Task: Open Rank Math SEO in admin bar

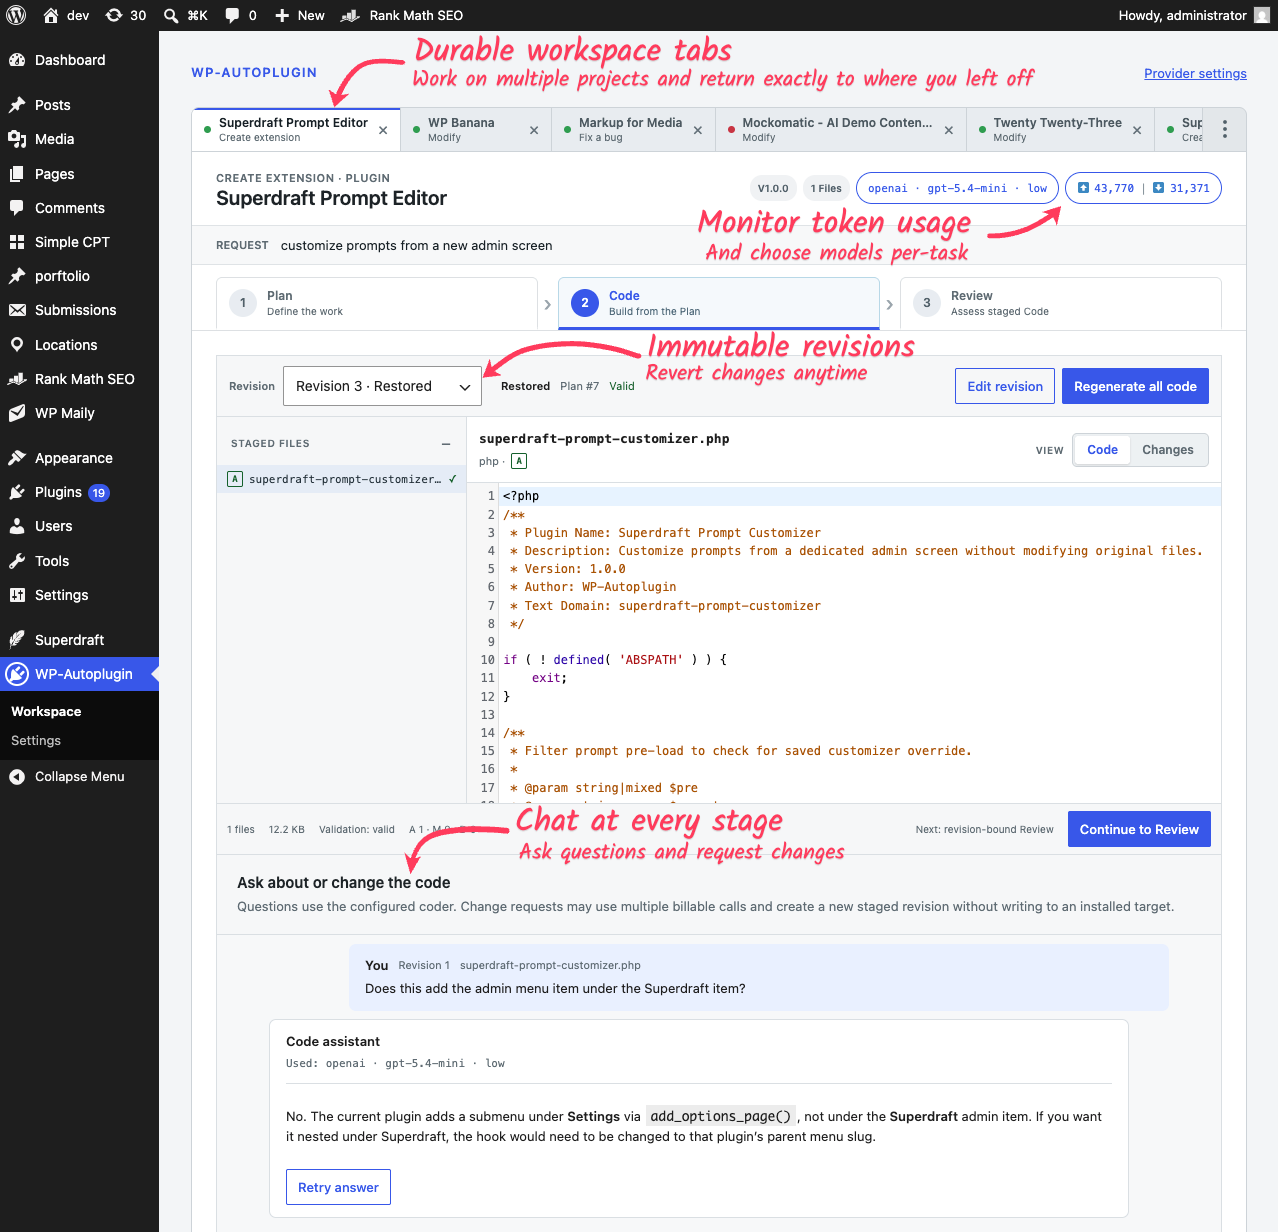Action: (x=402, y=15)
